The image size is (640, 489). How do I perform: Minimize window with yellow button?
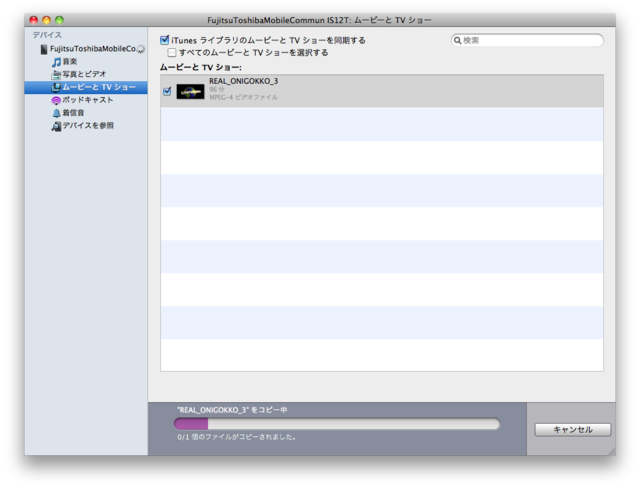(x=47, y=20)
